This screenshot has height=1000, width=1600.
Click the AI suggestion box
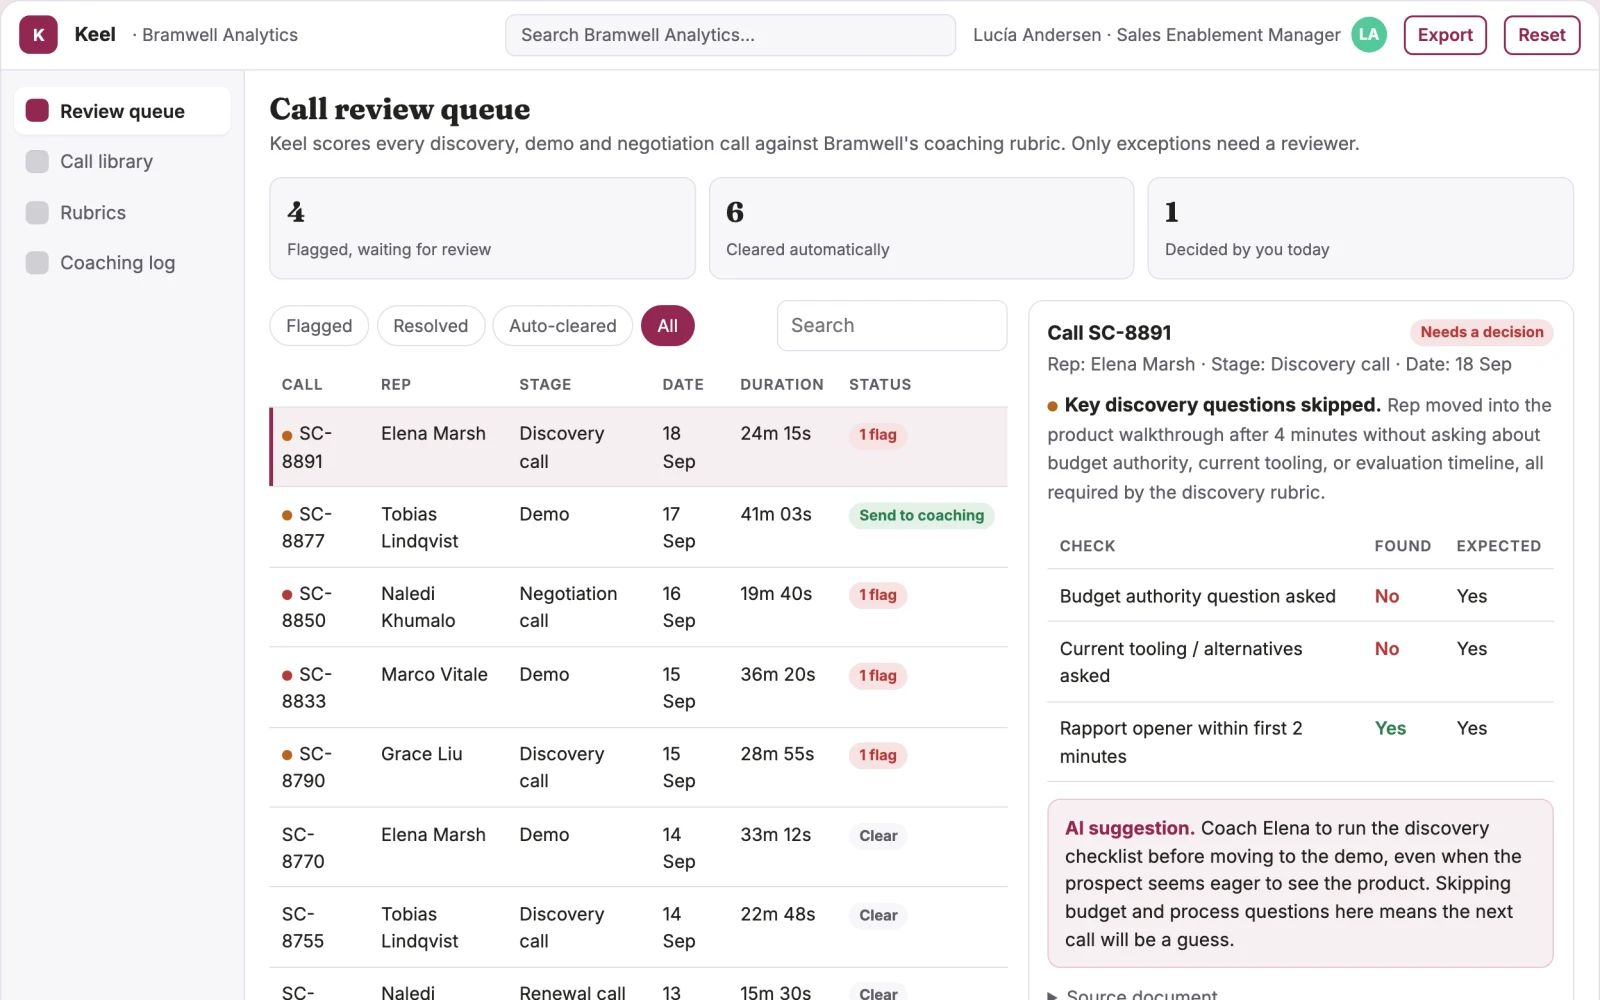[1300, 883]
